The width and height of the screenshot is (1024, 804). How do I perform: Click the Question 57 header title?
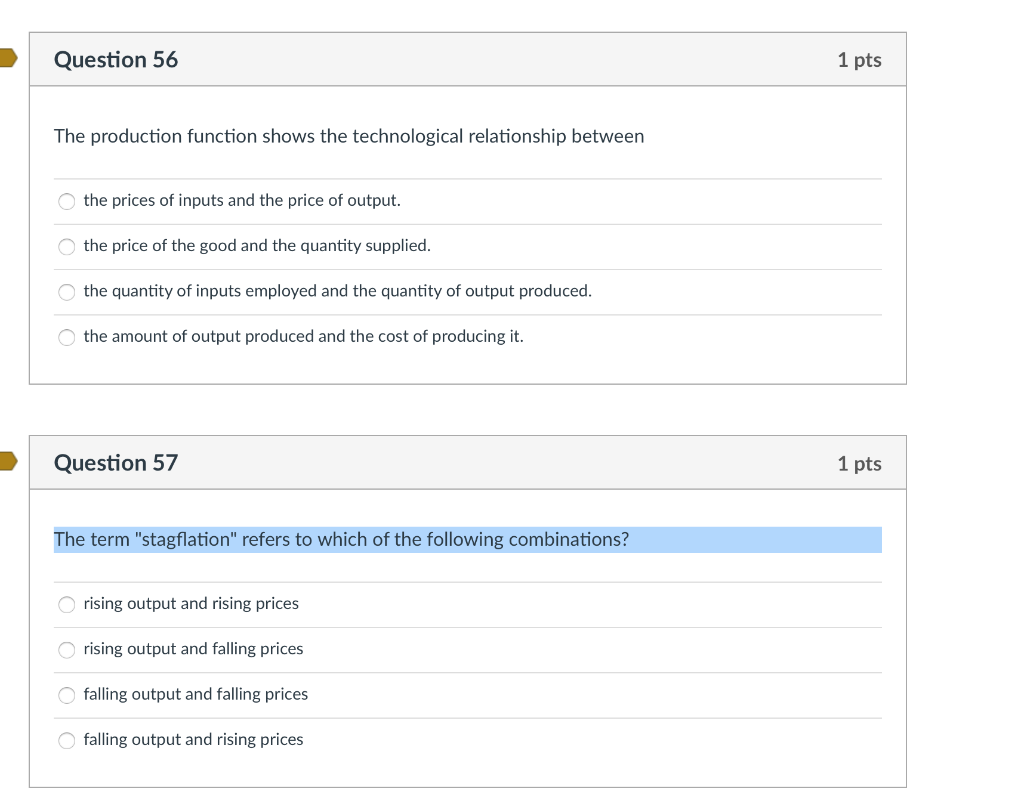(116, 463)
